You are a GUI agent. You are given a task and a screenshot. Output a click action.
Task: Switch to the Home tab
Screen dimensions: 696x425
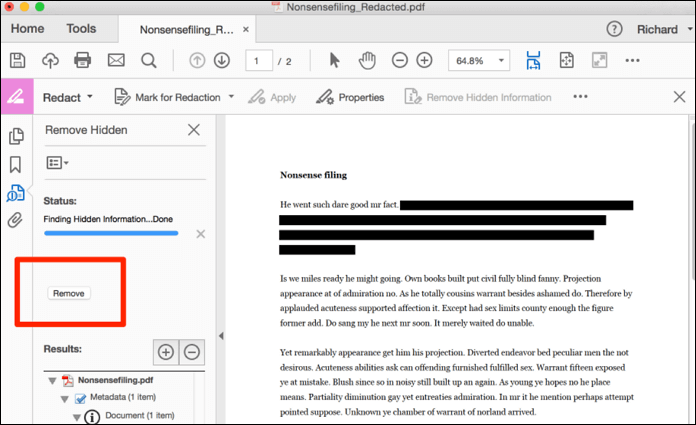(x=28, y=28)
